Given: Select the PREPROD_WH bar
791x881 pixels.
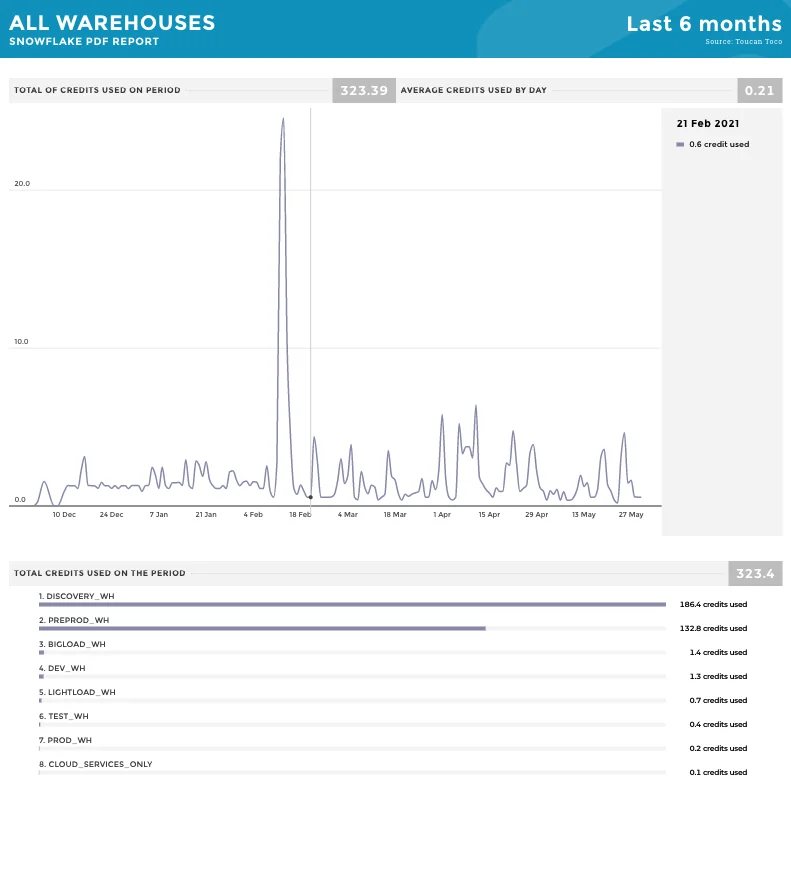Looking at the screenshot, I should [262, 628].
